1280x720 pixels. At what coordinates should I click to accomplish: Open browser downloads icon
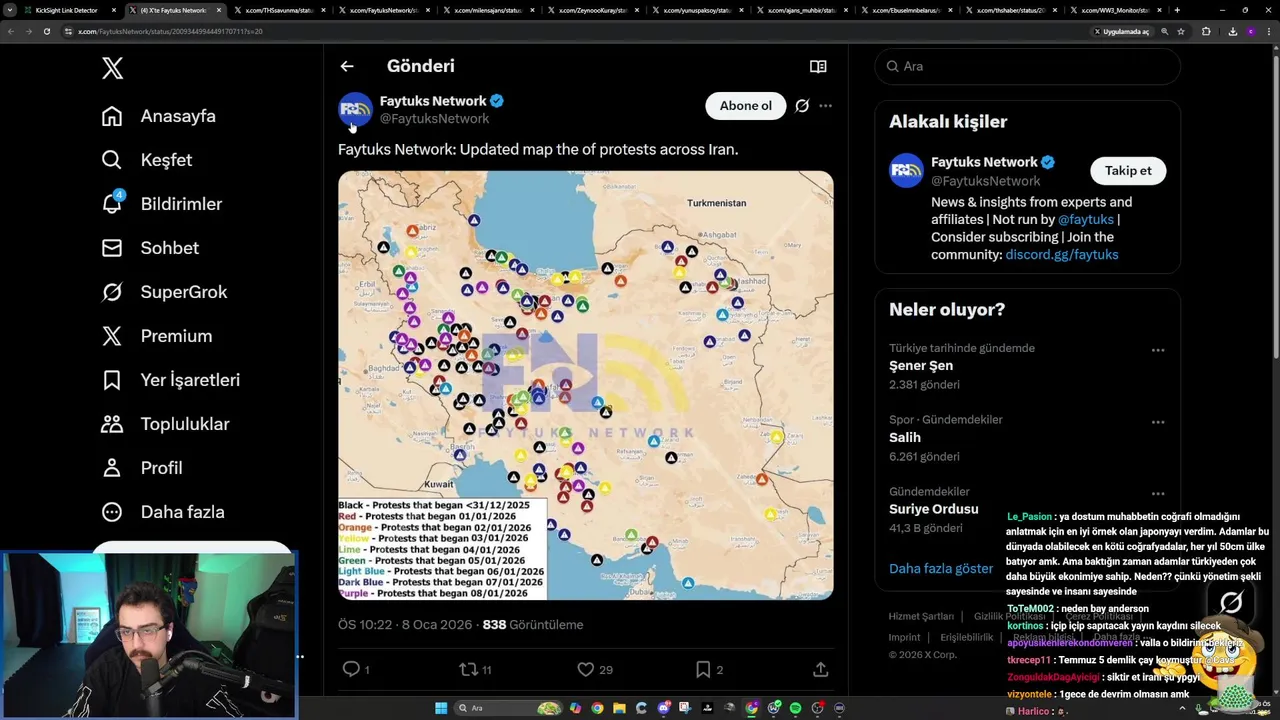tap(1232, 31)
